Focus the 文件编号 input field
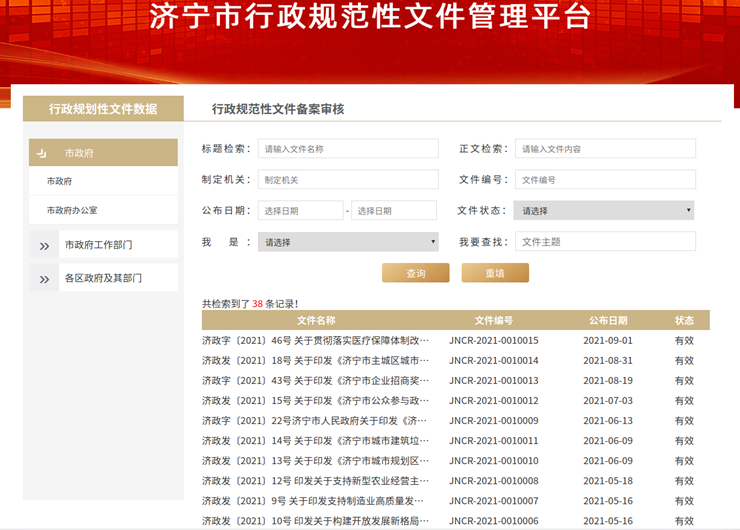 coord(605,179)
